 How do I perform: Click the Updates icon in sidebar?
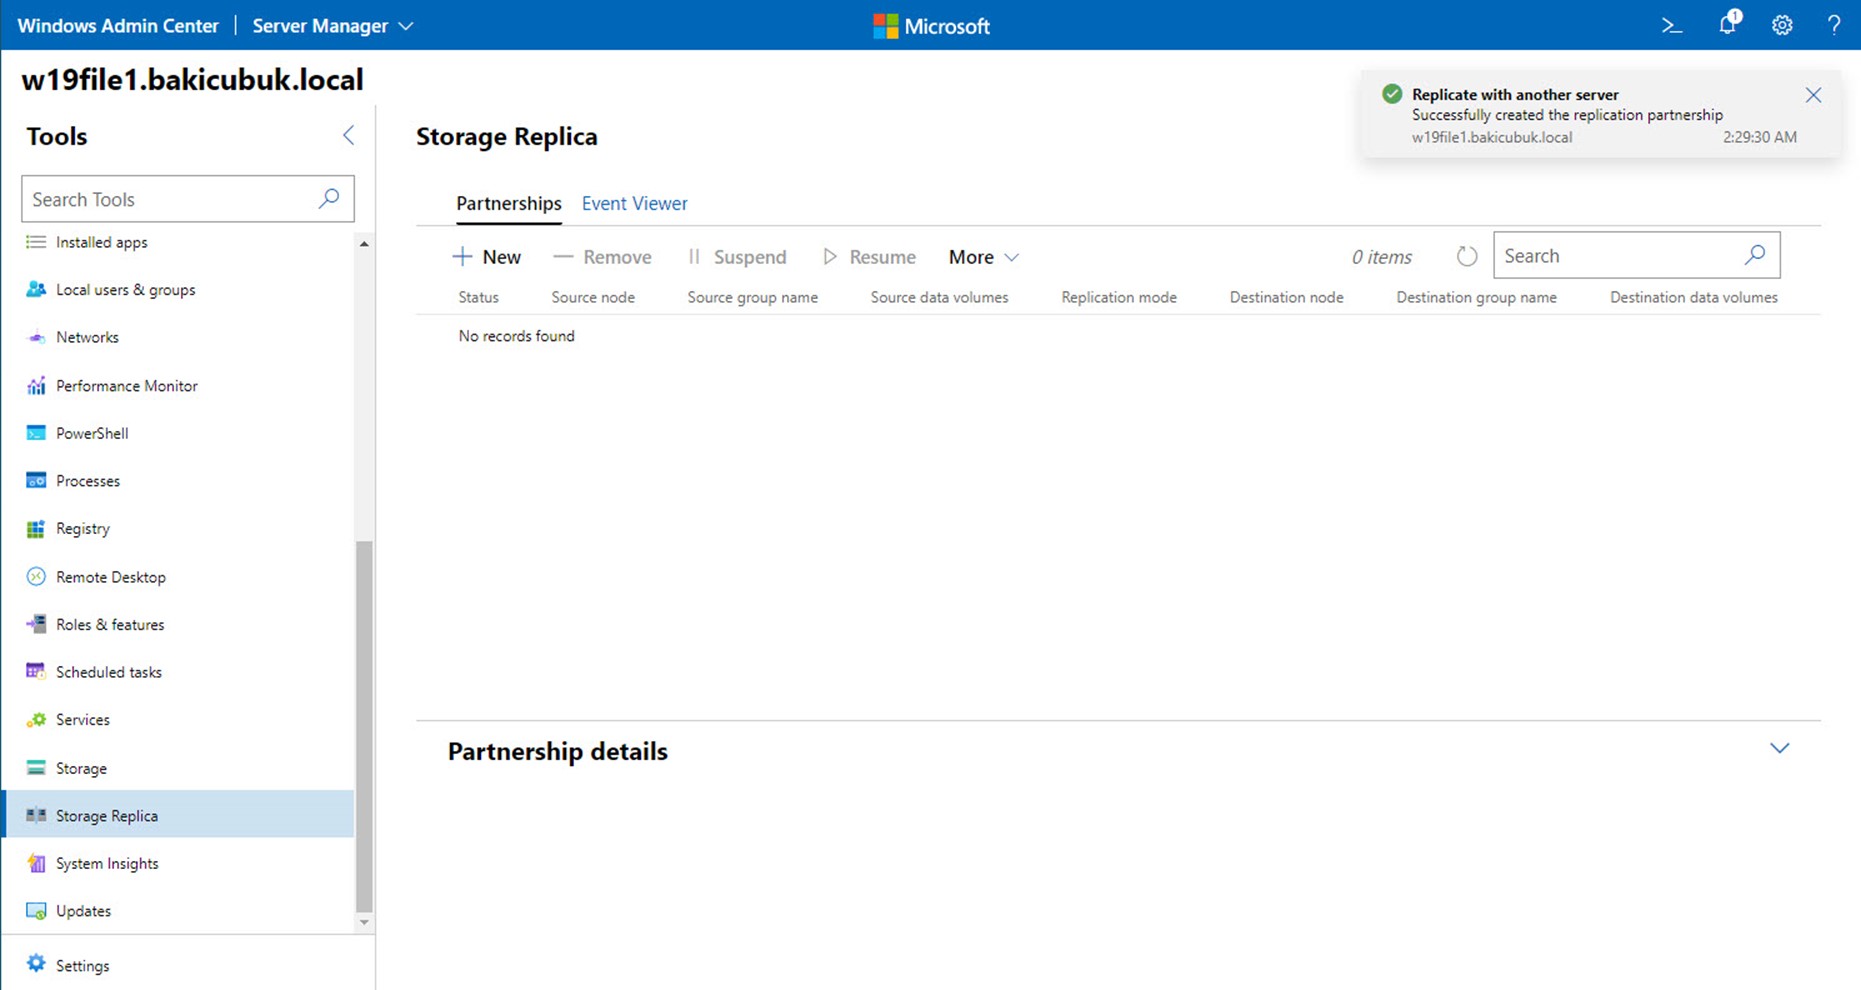click(x=36, y=911)
